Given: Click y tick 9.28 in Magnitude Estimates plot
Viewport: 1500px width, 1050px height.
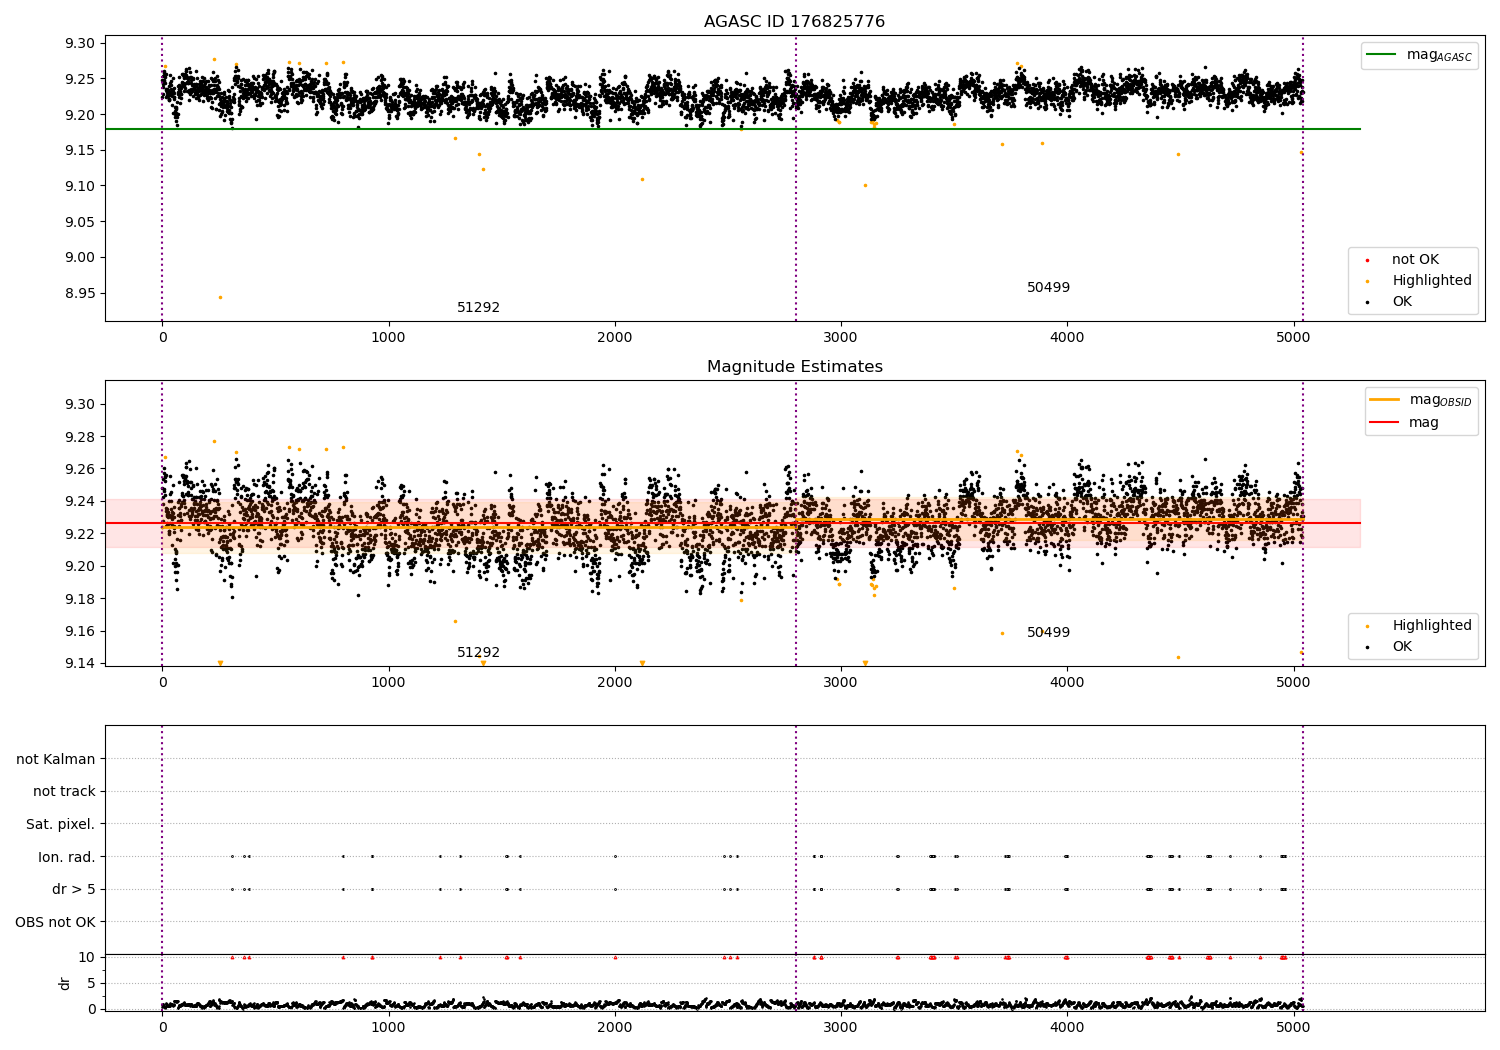Looking at the screenshot, I should [x=79, y=437].
